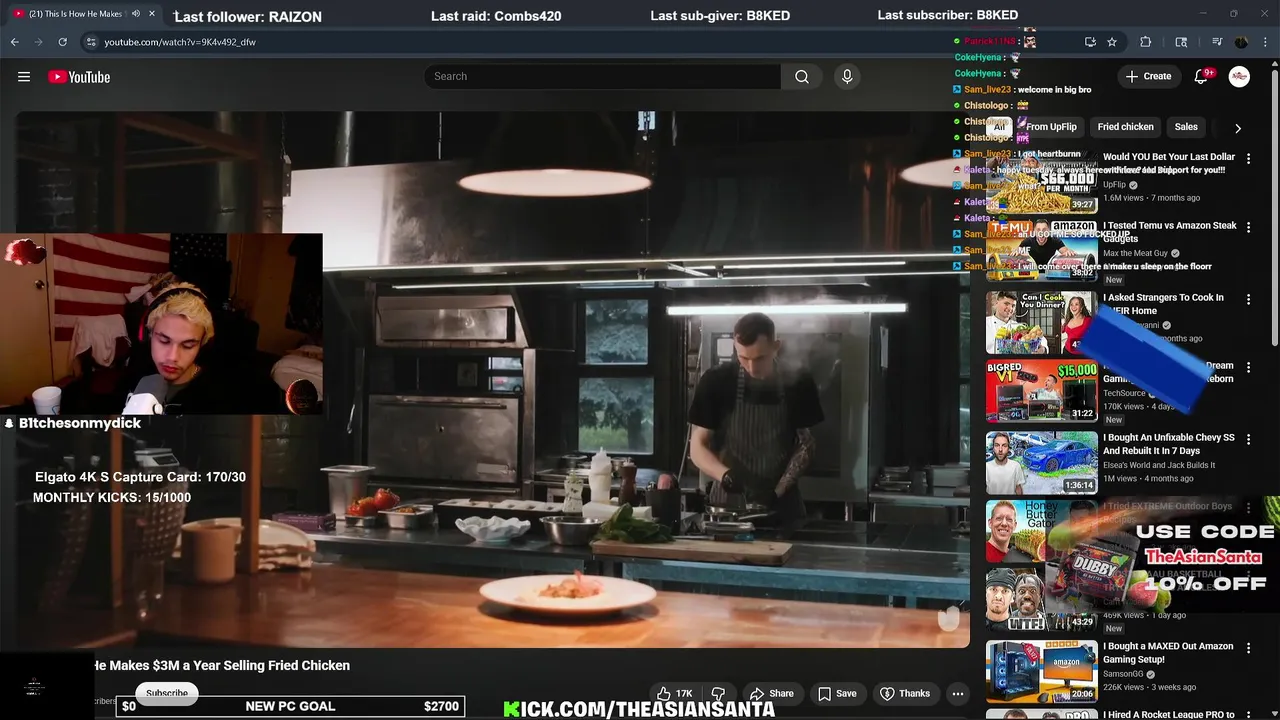Open Chrome media controls icon
This screenshot has width=1280, height=720.
[x=1217, y=42]
